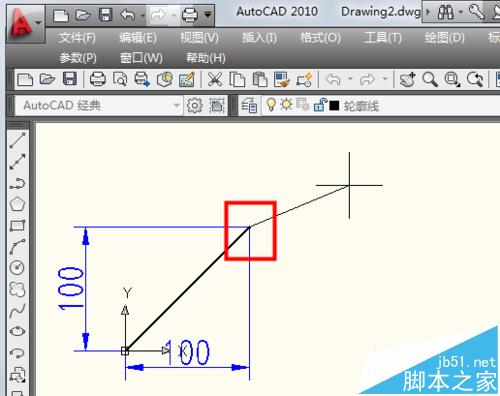Open the 工具(T) menu

[383, 38]
